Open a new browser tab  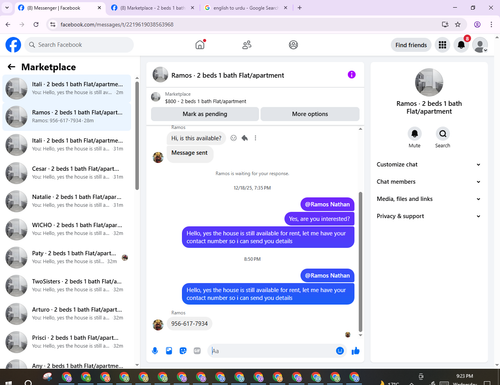pyautogui.click(x=299, y=8)
